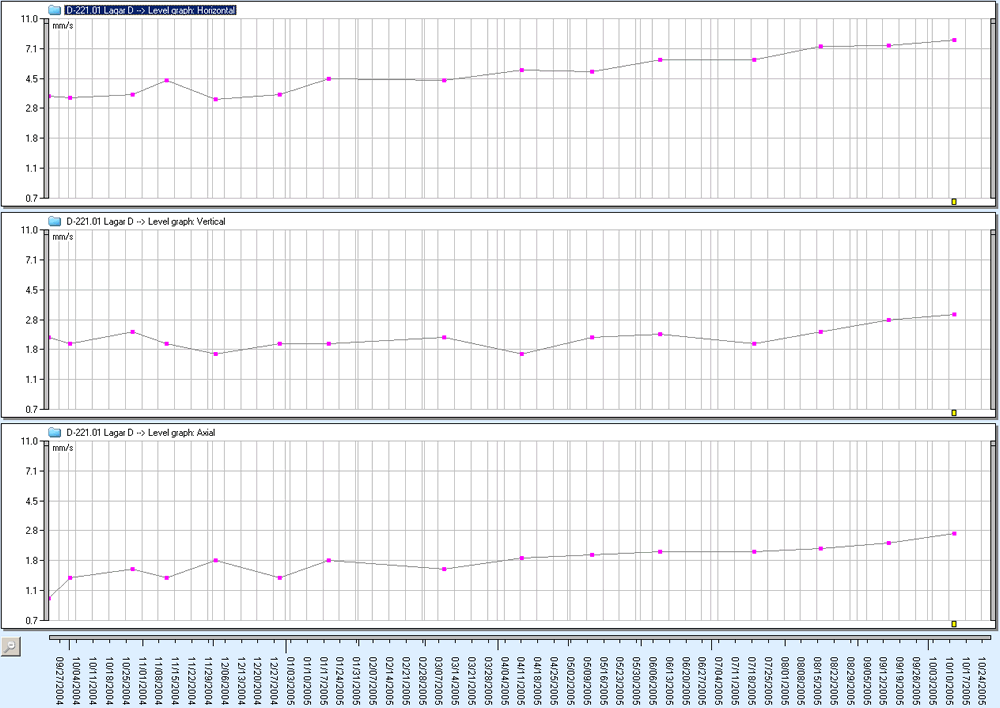
Task: Select the last data point on Vertical graph
Action: (955, 315)
